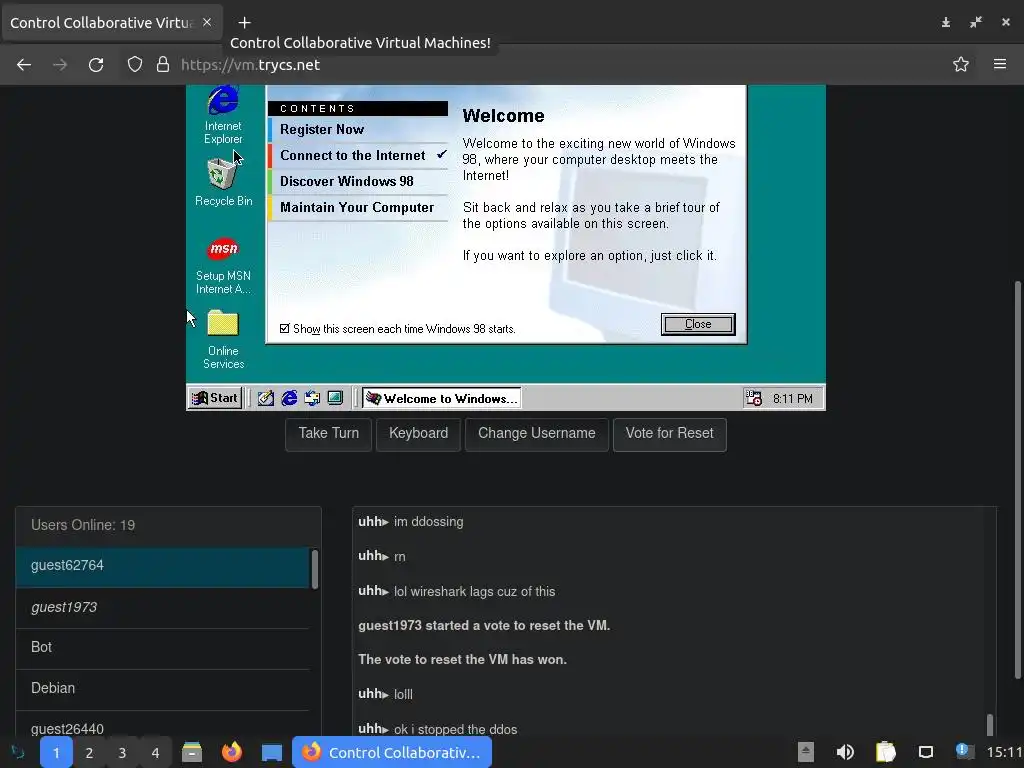Click Vote for Reset button
Image resolution: width=1024 pixels, height=768 pixels.
669,434
